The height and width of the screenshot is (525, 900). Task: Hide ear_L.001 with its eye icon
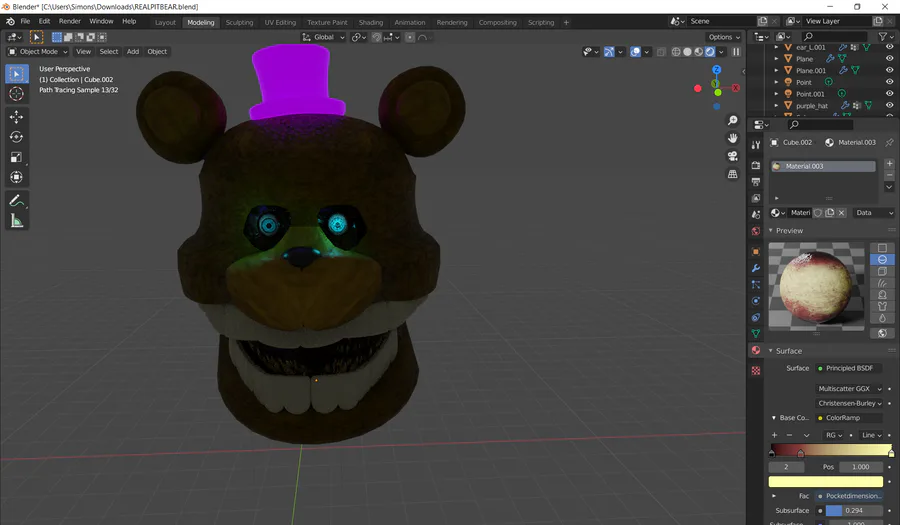pos(889,47)
